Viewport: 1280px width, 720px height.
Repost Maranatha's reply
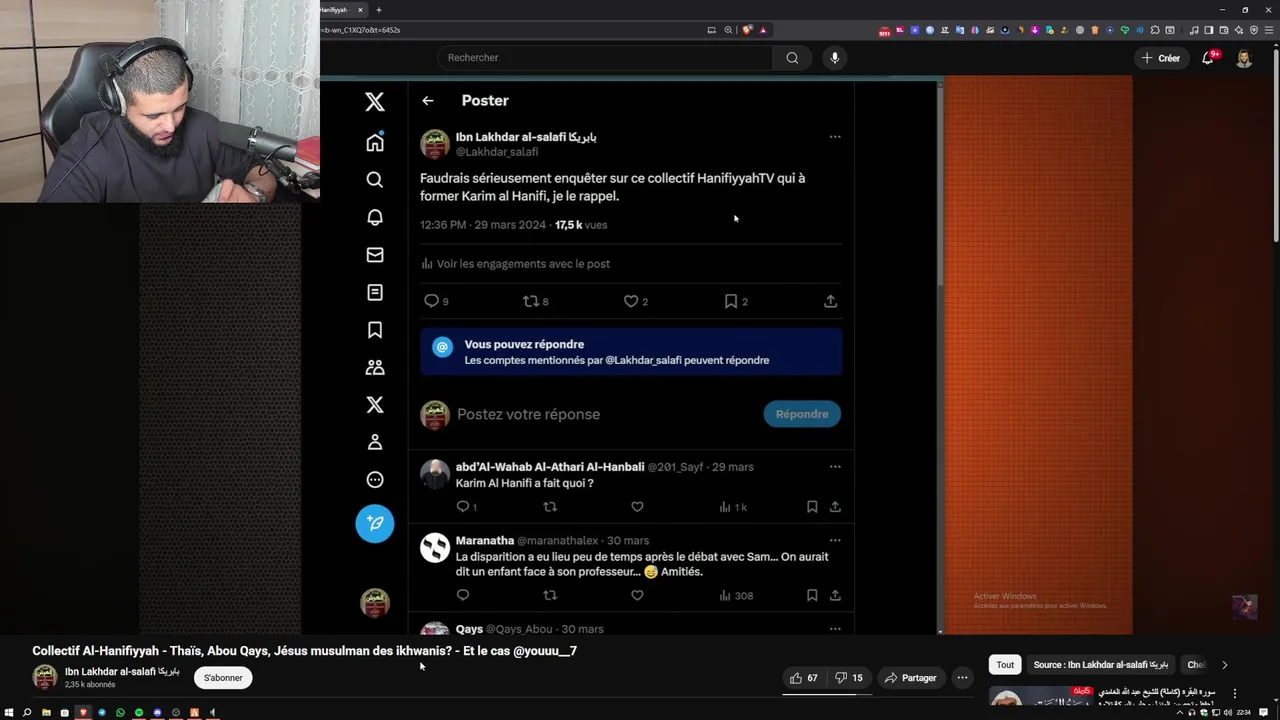550,595
